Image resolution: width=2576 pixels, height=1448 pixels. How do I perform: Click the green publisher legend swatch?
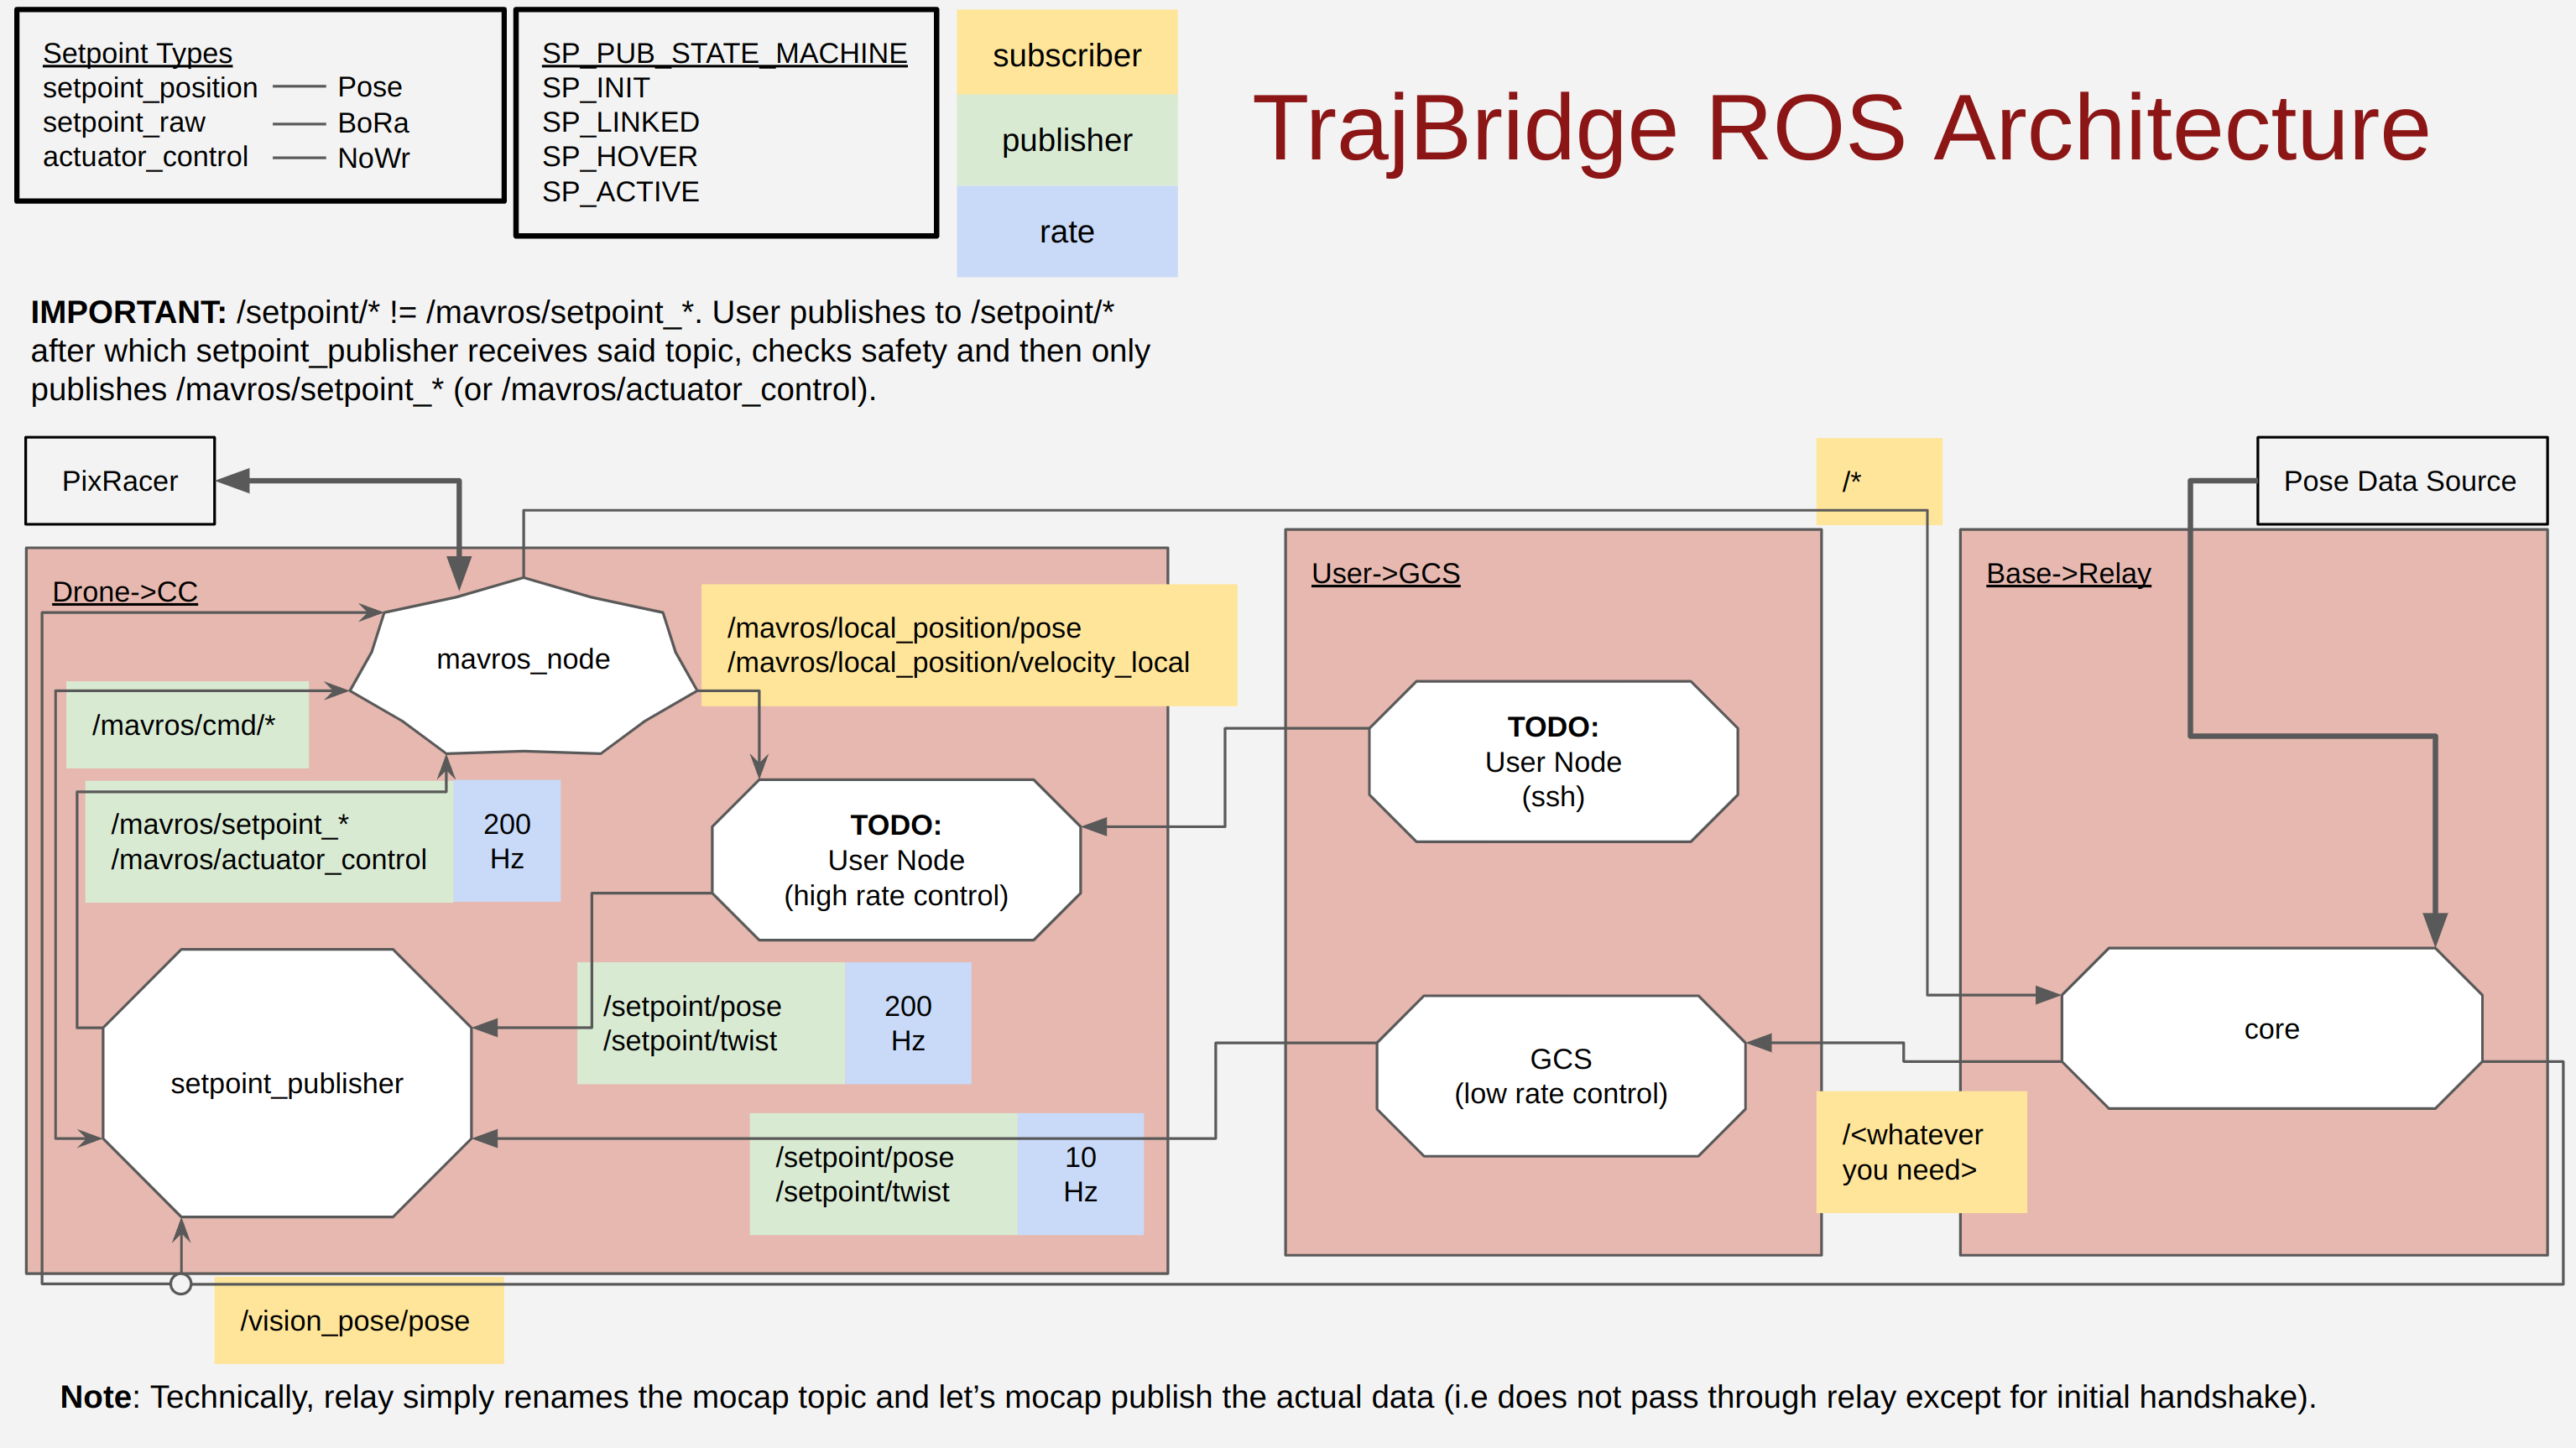tap(1066, 141)
